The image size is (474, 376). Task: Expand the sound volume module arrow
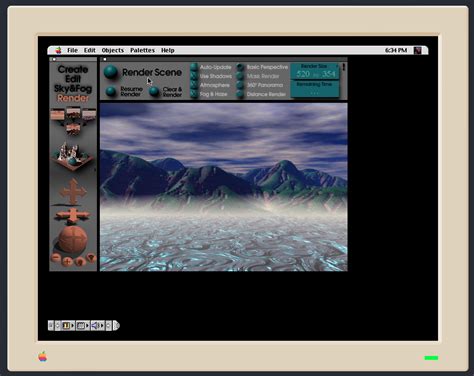(102, 325)
